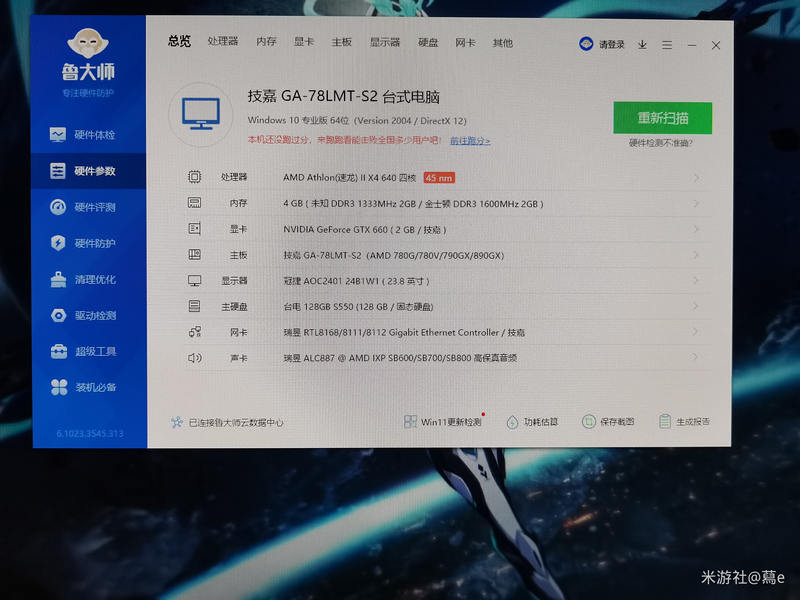
Task: Click the 声卡 speaker icon
Action: point(194,358)
